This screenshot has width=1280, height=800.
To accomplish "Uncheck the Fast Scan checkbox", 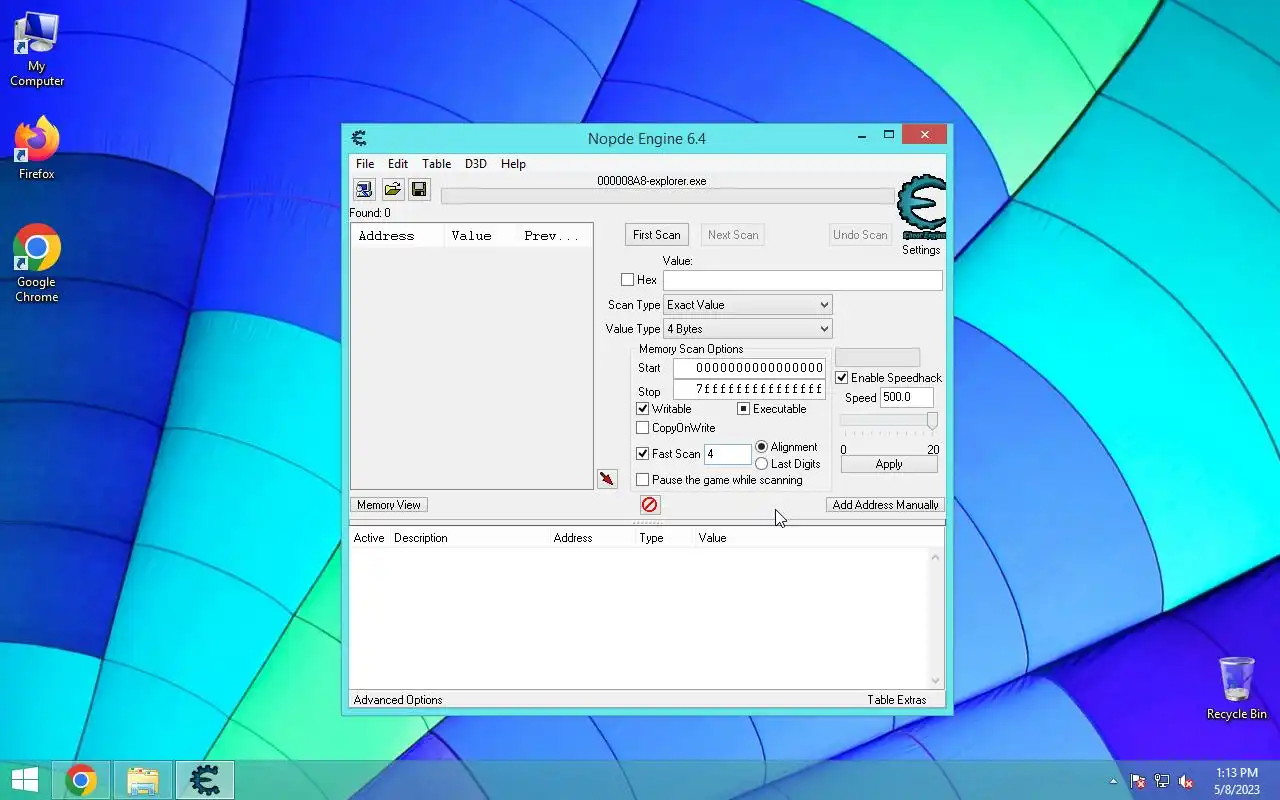I will click(643, 454).
